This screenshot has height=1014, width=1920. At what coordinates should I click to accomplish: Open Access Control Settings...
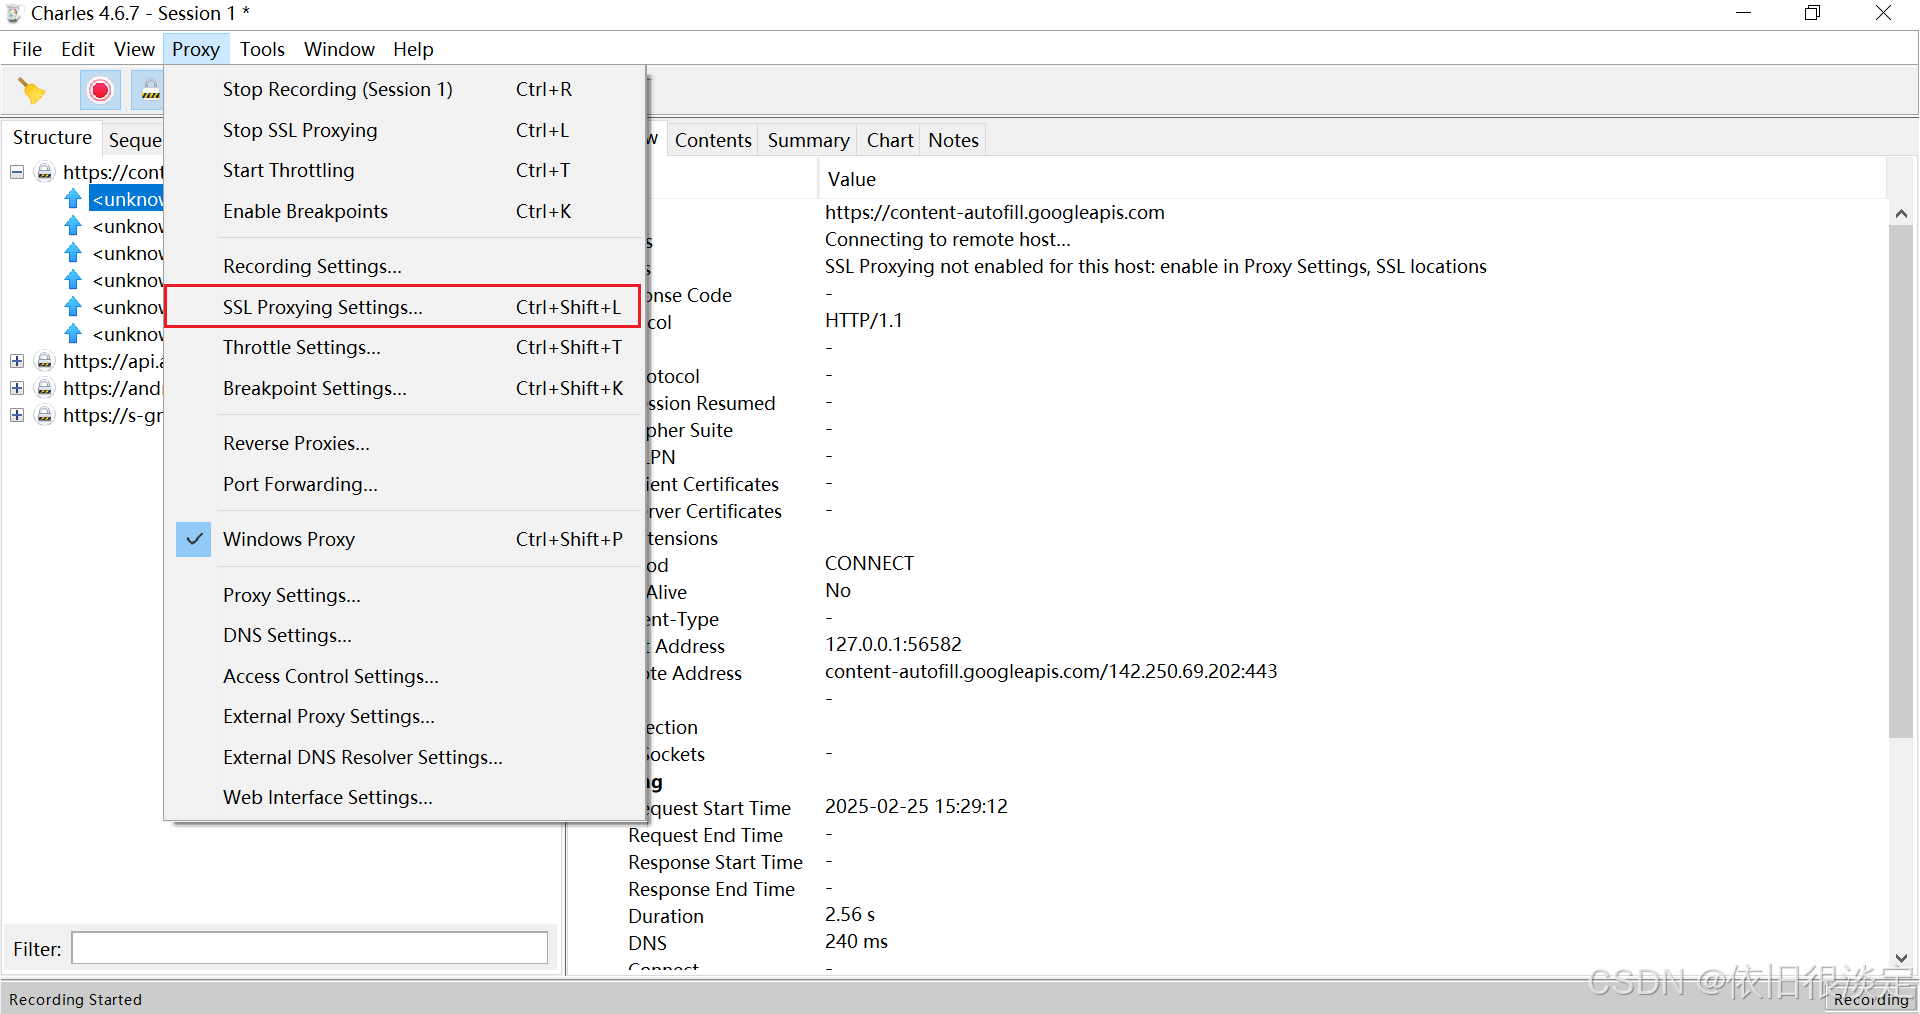click(x=405, y=677)
